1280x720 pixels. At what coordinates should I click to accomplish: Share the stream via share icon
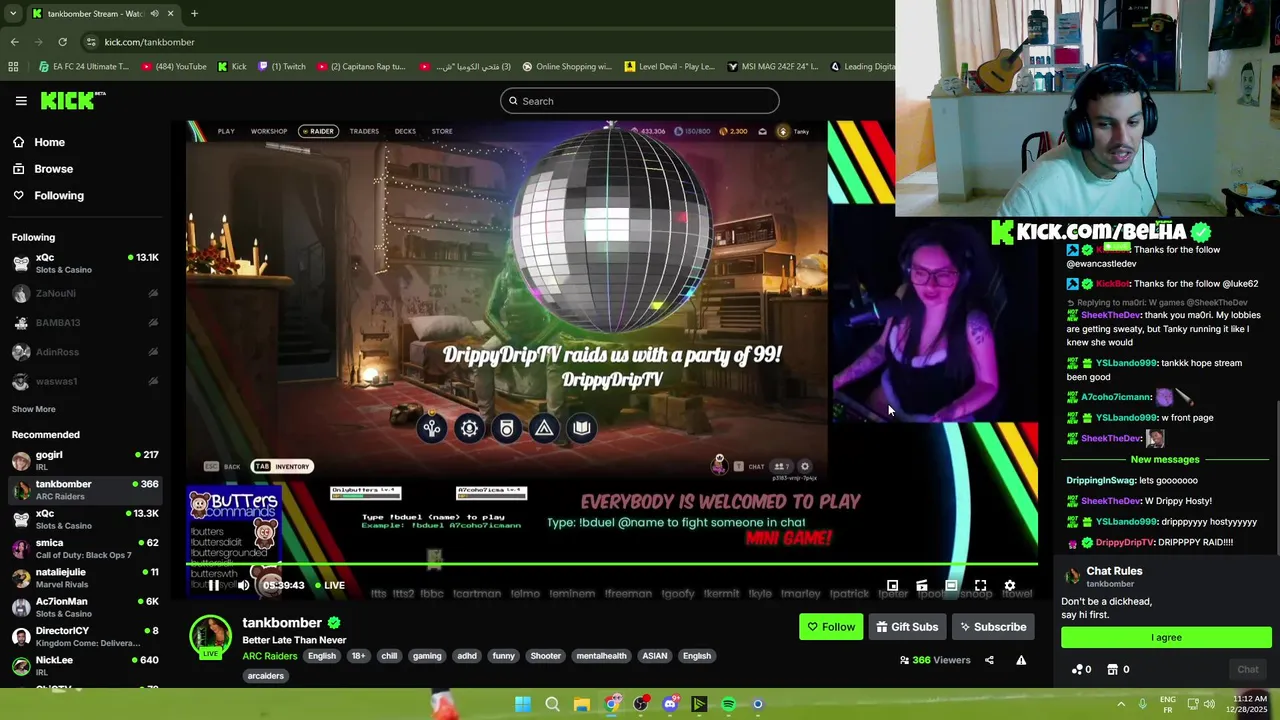(x=989, y=660)
